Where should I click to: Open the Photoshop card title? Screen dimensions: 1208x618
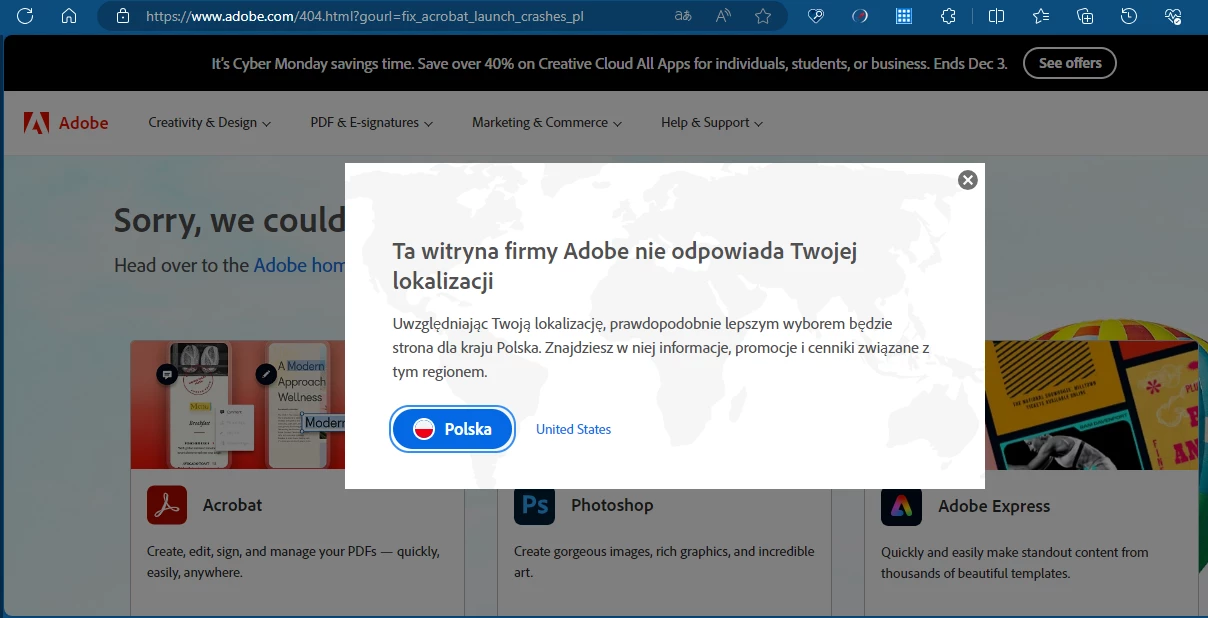tap(612, 505)
